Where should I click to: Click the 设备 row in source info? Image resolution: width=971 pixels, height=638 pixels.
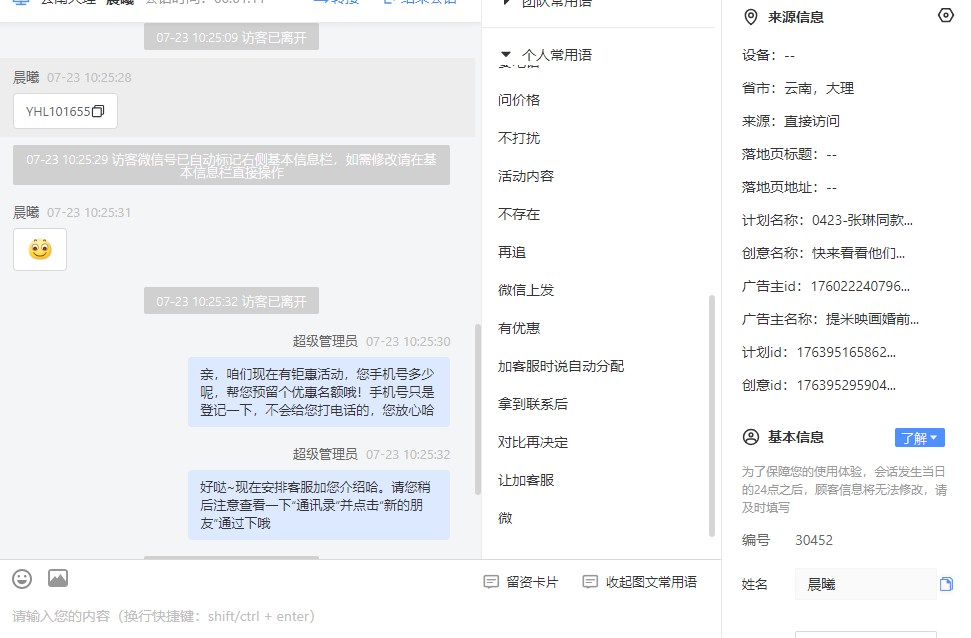pyautogui.click(x=769, y=55)
